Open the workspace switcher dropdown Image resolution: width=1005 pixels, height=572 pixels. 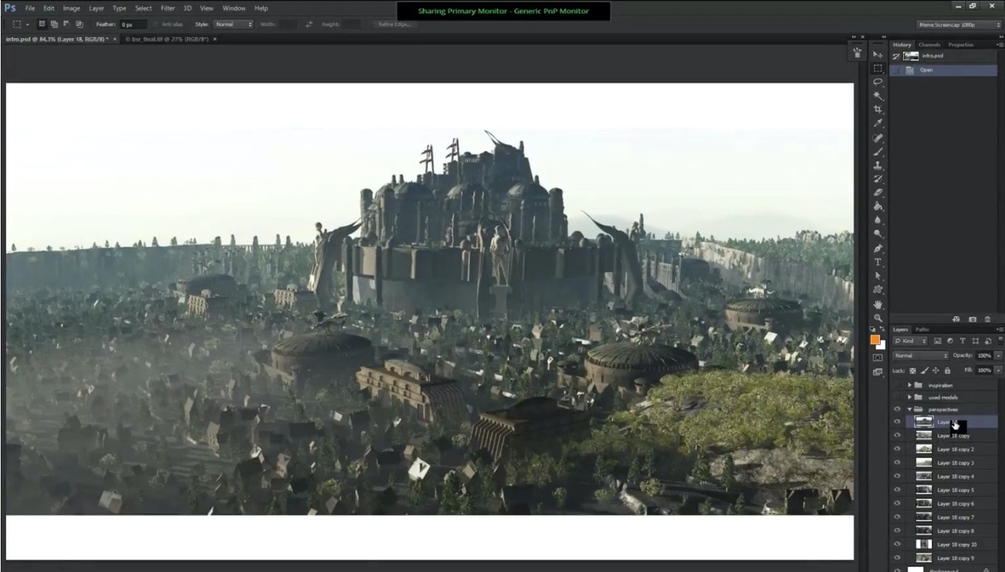click(x=959, y=24)
